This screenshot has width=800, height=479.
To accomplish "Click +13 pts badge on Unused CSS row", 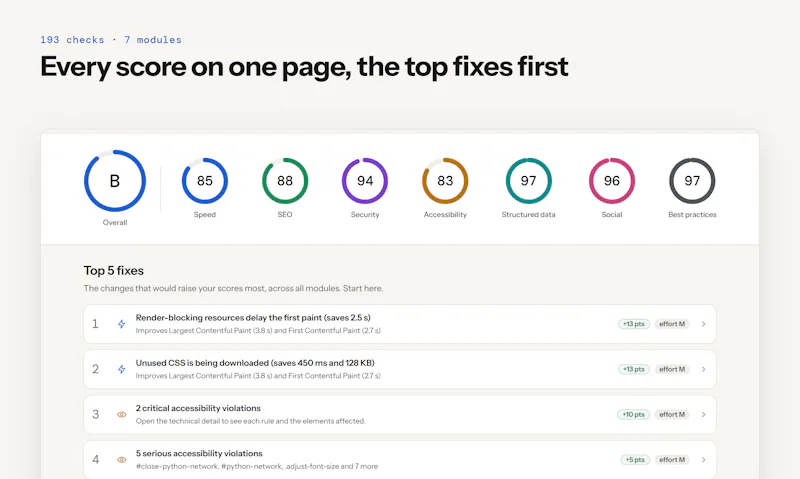I will (x=634, y=369).
